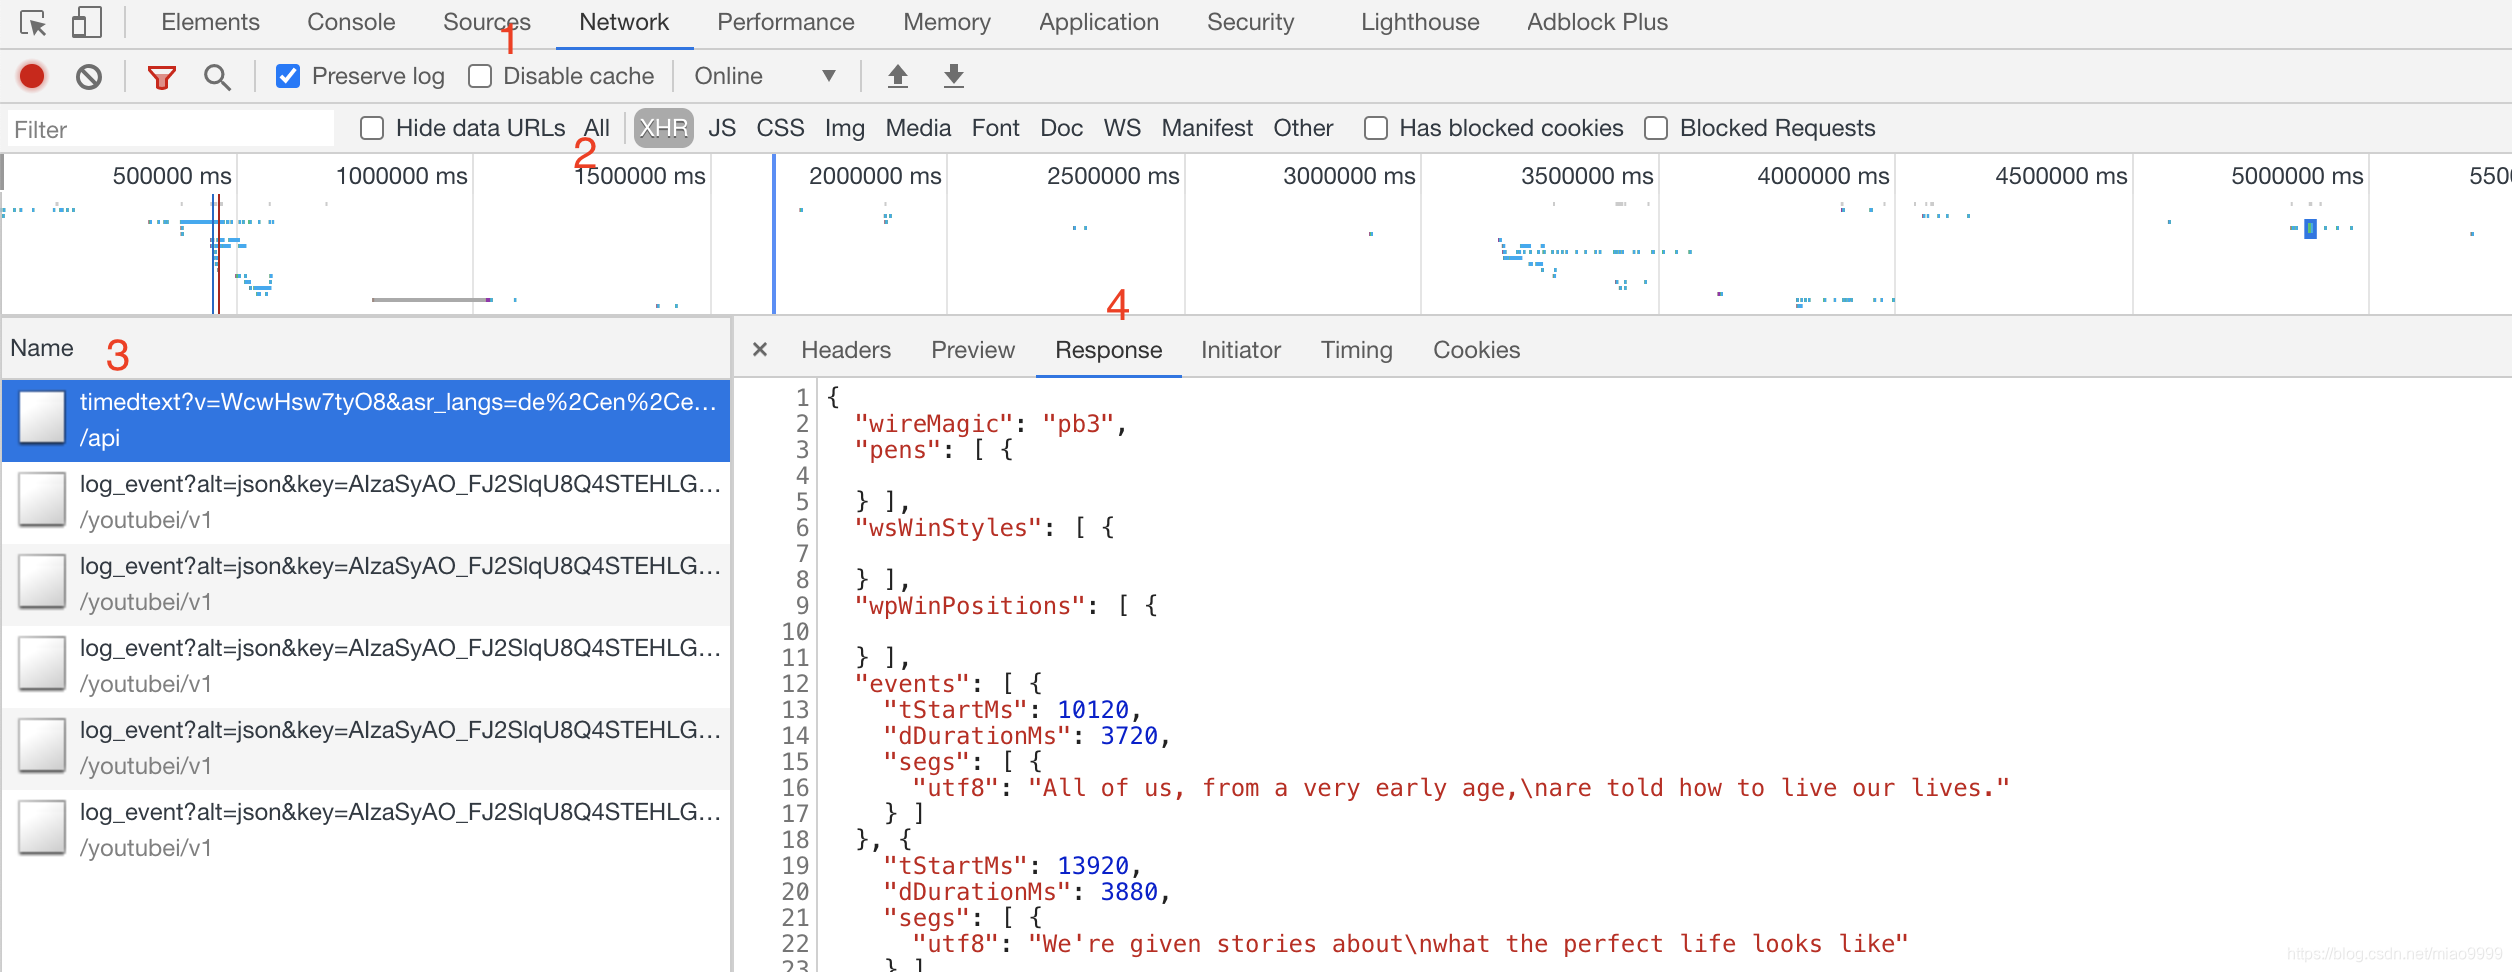Open the Sources panel

pos(487,22)
